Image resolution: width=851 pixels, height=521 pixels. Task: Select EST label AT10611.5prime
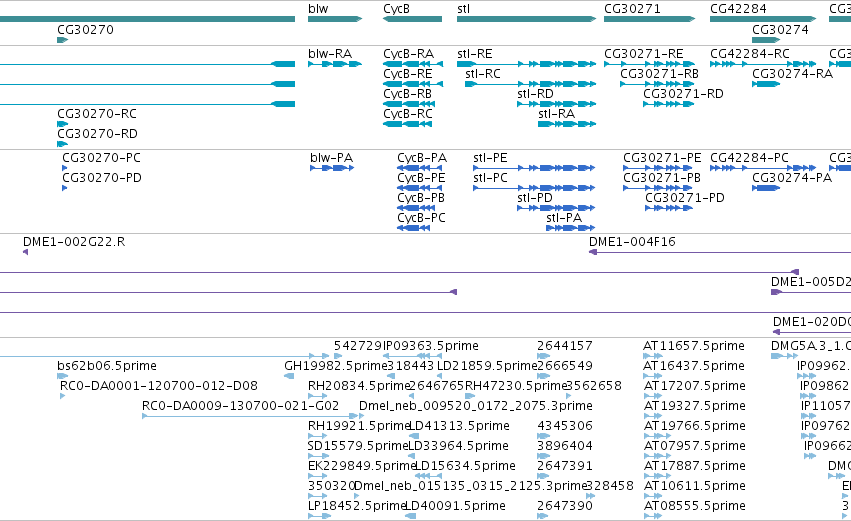click(694, 486)
